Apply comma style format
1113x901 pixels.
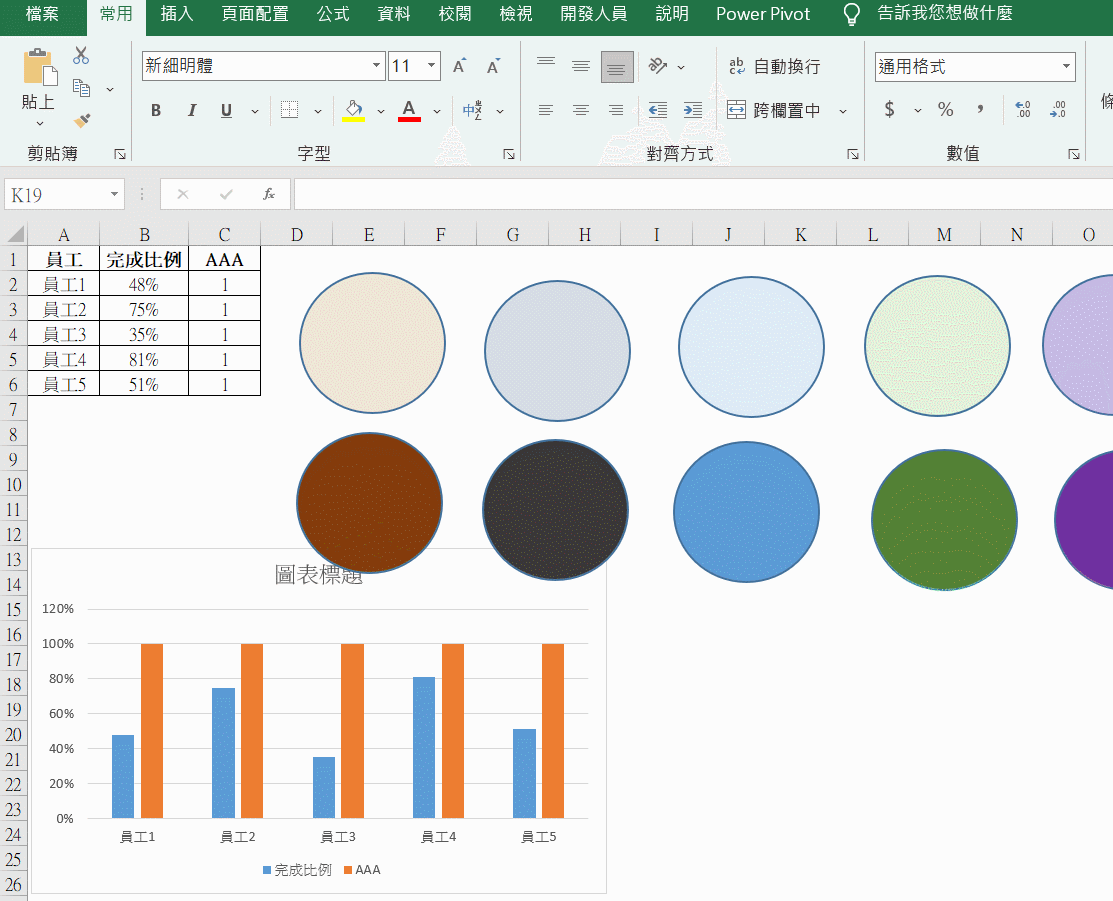click(x=980, y=109)
